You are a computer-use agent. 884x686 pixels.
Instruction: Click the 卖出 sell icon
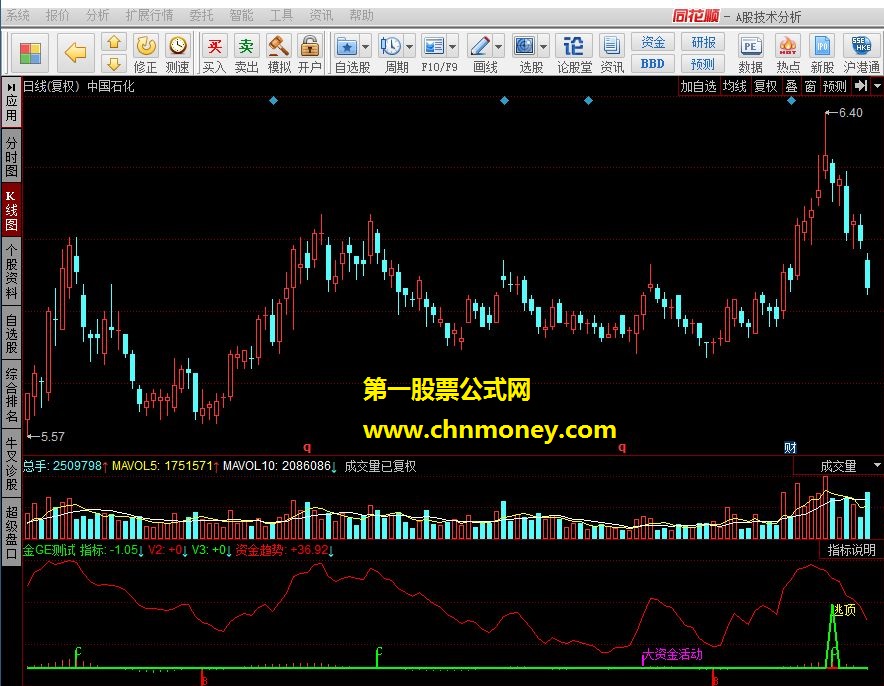point(246,46)
